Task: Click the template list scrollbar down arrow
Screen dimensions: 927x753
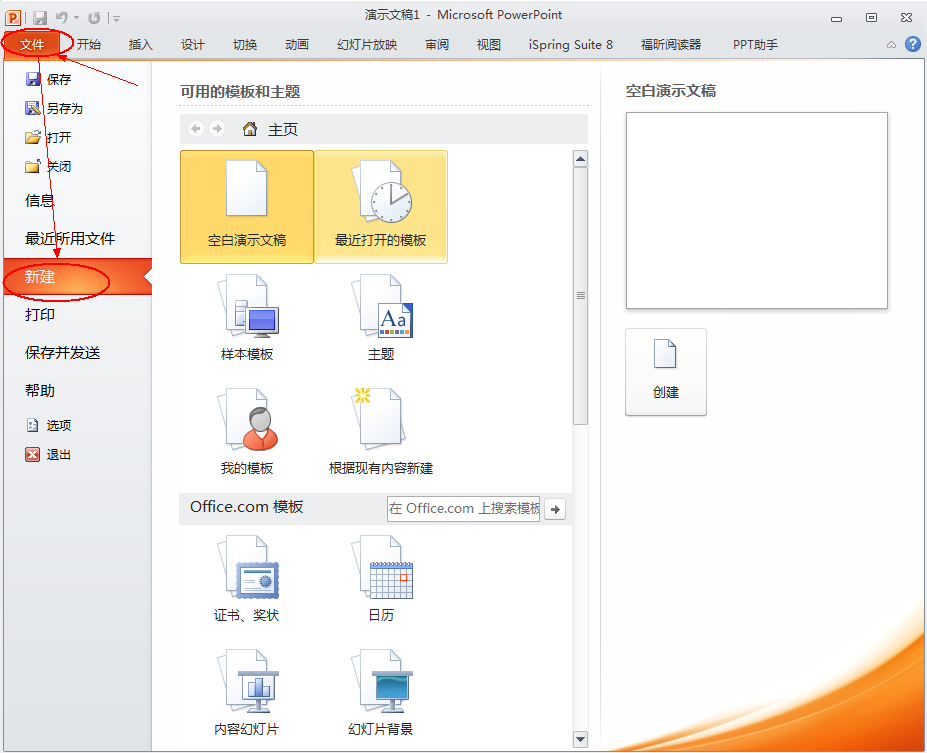Action: click(581, 739)
